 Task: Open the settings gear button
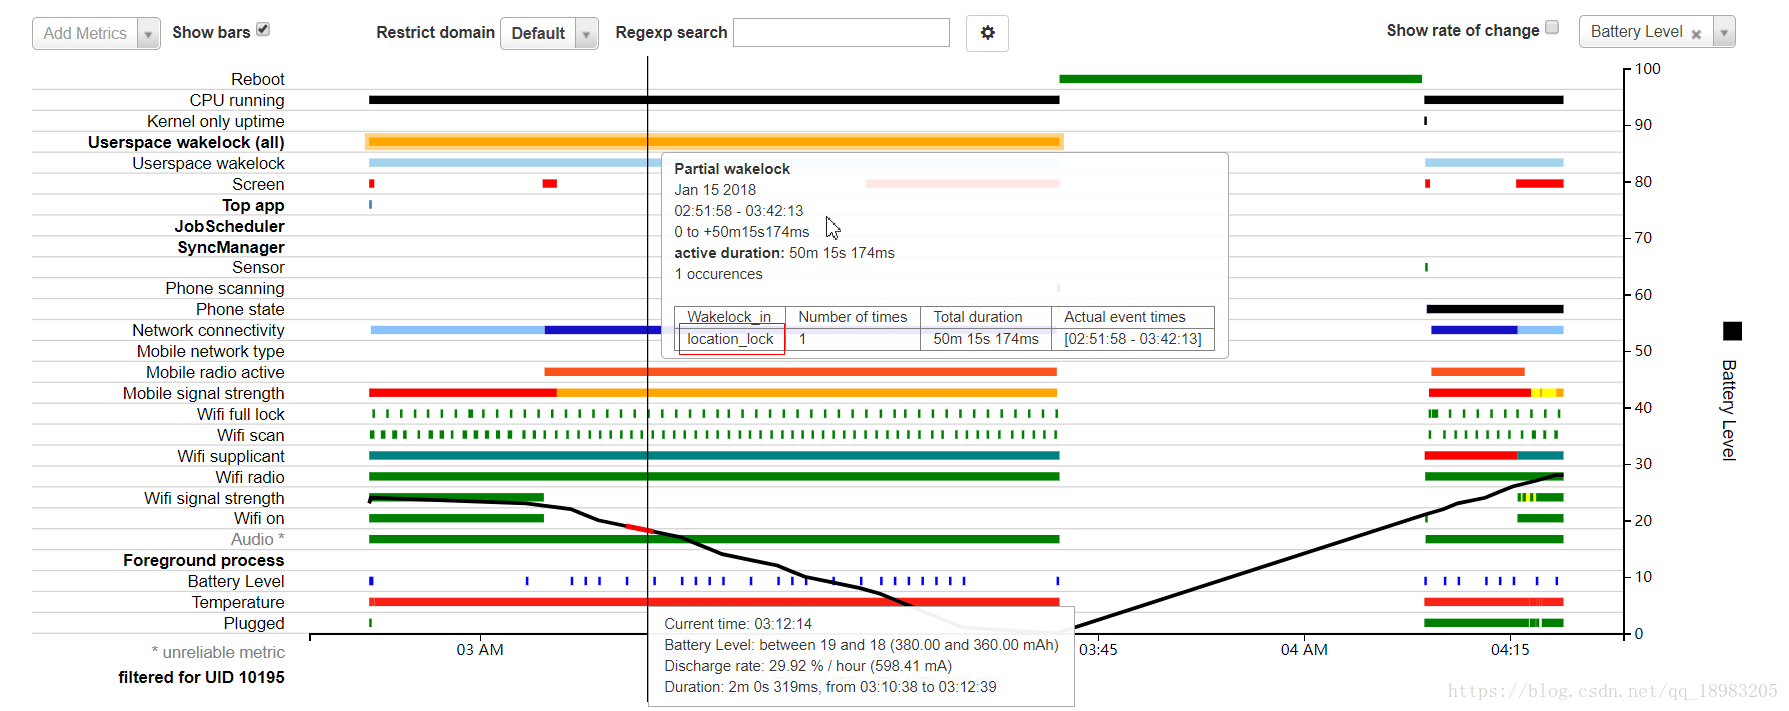coord(987,33)
